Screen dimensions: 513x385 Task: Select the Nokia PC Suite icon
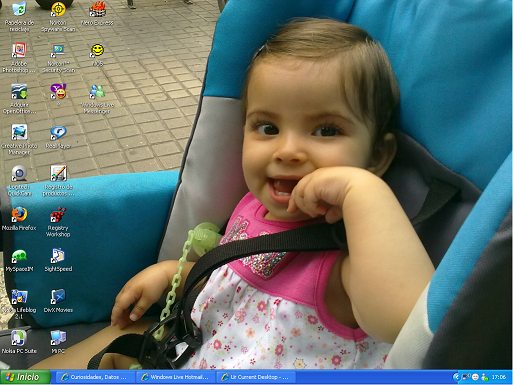[x=19, y=342]
